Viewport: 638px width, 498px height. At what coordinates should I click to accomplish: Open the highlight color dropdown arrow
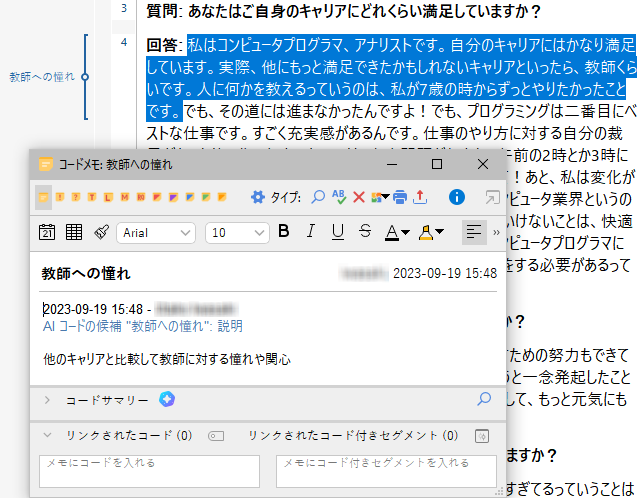pyautogui.click(x=439, y=232)
